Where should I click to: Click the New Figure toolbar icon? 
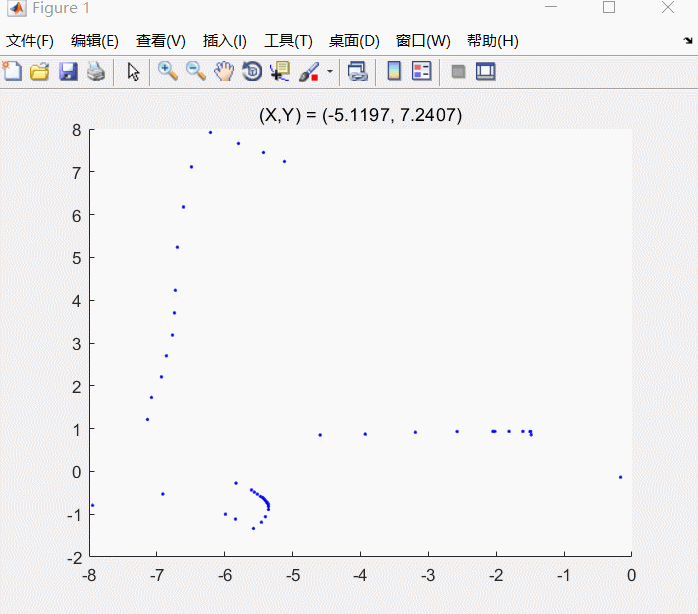tap(12, 71)
